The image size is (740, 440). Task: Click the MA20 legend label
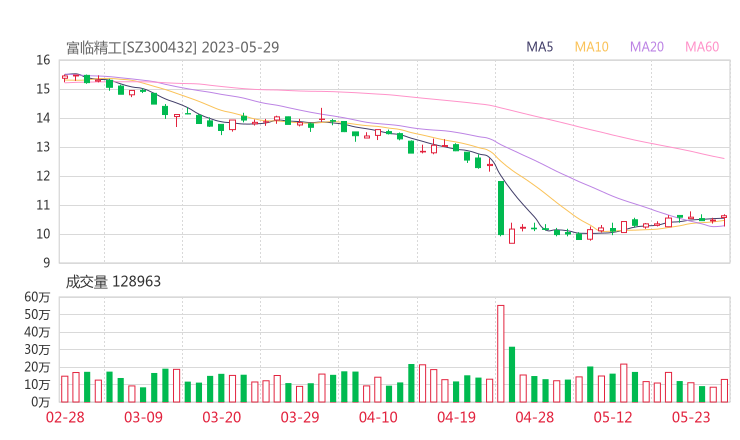pyautogui.click(x=647, y=47)
